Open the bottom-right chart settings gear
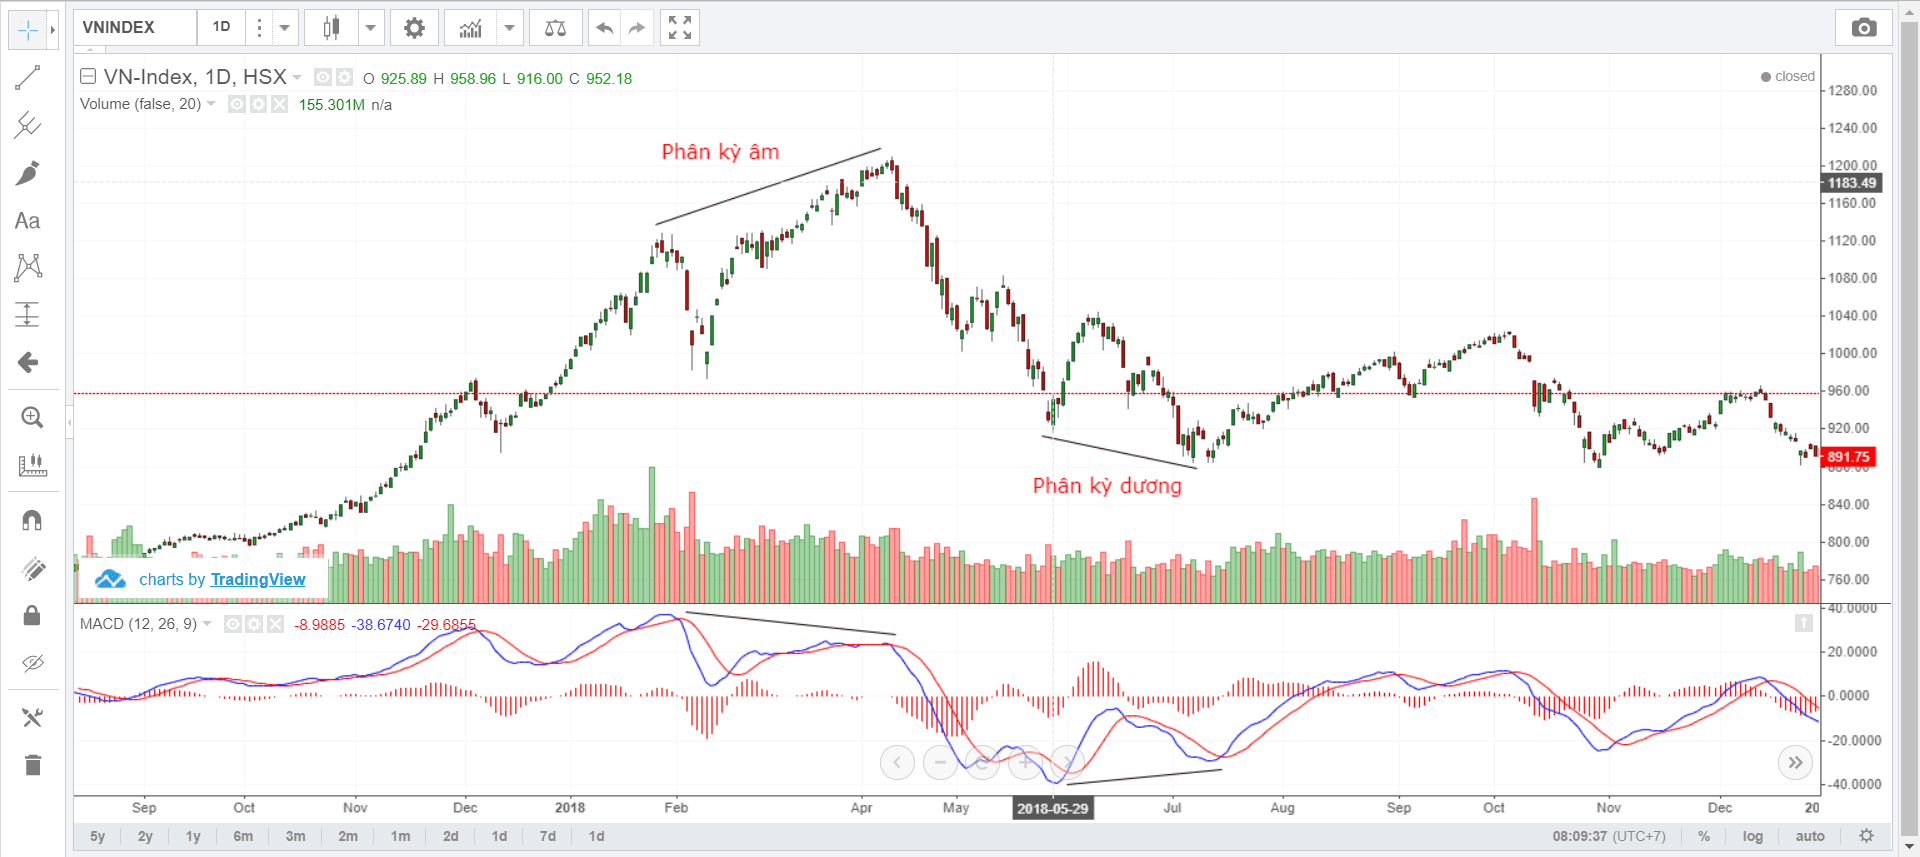 coord(1866,836)
